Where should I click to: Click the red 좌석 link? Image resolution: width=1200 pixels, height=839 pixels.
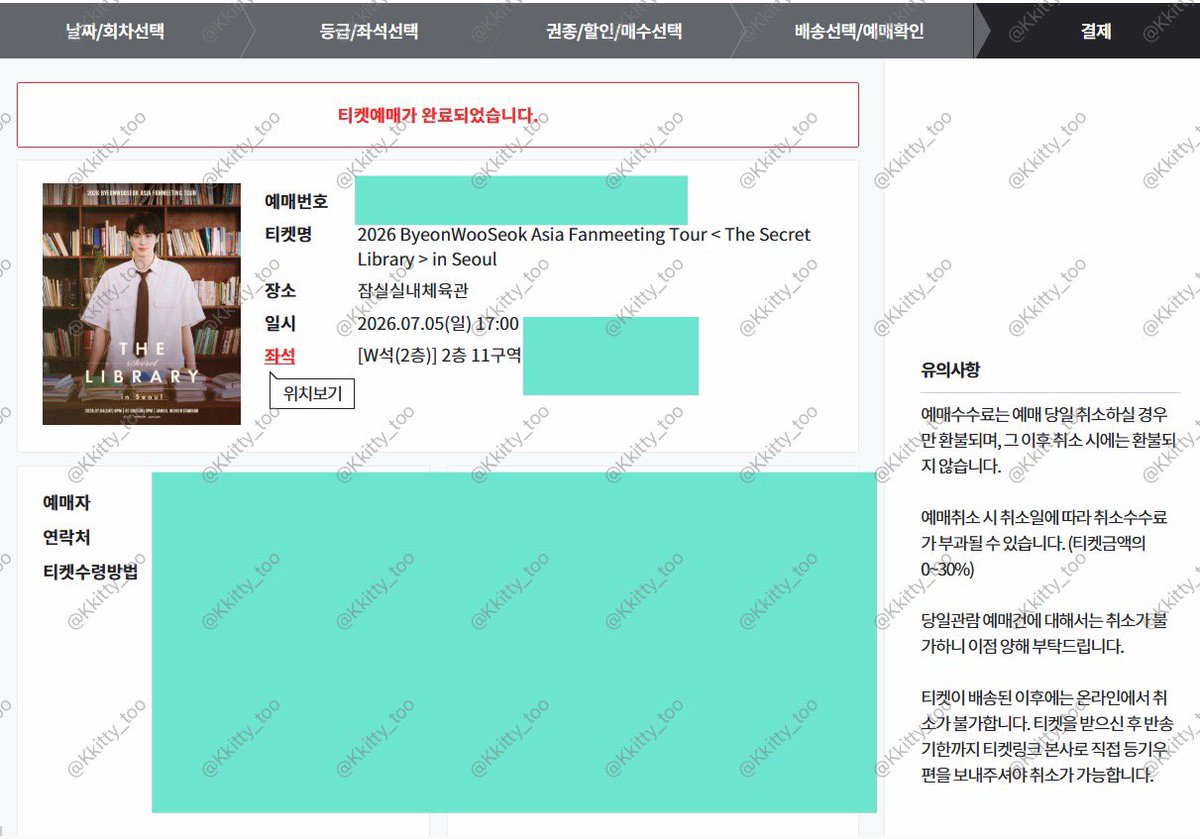[x=279, y=356]
